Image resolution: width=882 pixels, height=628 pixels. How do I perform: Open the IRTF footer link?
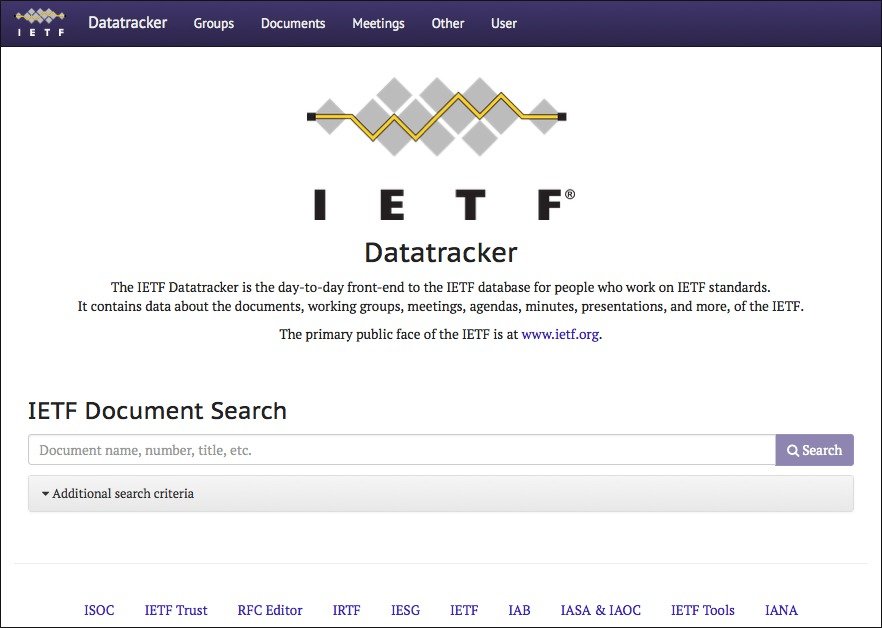tap(346, 610)
